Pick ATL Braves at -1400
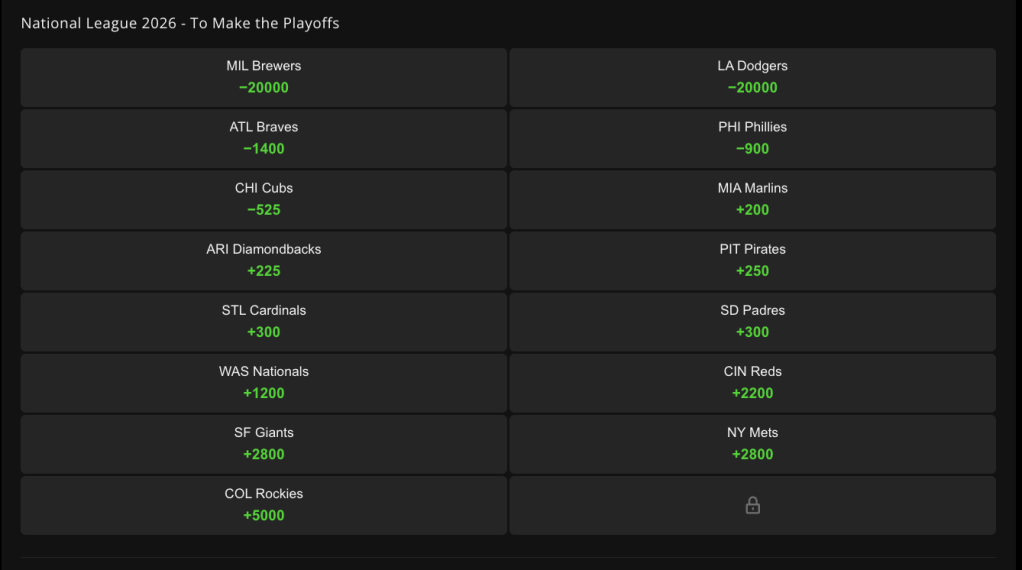This screenshot has width=1022, height=570. pyautogui.click(x=263, y=139)
